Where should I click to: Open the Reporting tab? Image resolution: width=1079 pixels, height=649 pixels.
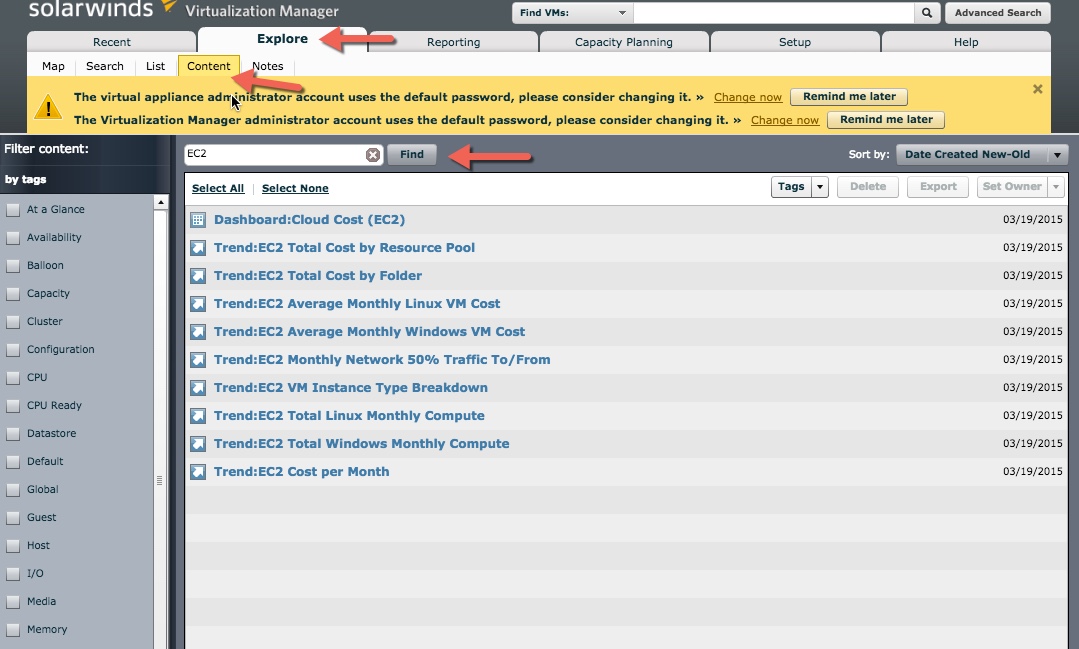click(x=453, y=42)
